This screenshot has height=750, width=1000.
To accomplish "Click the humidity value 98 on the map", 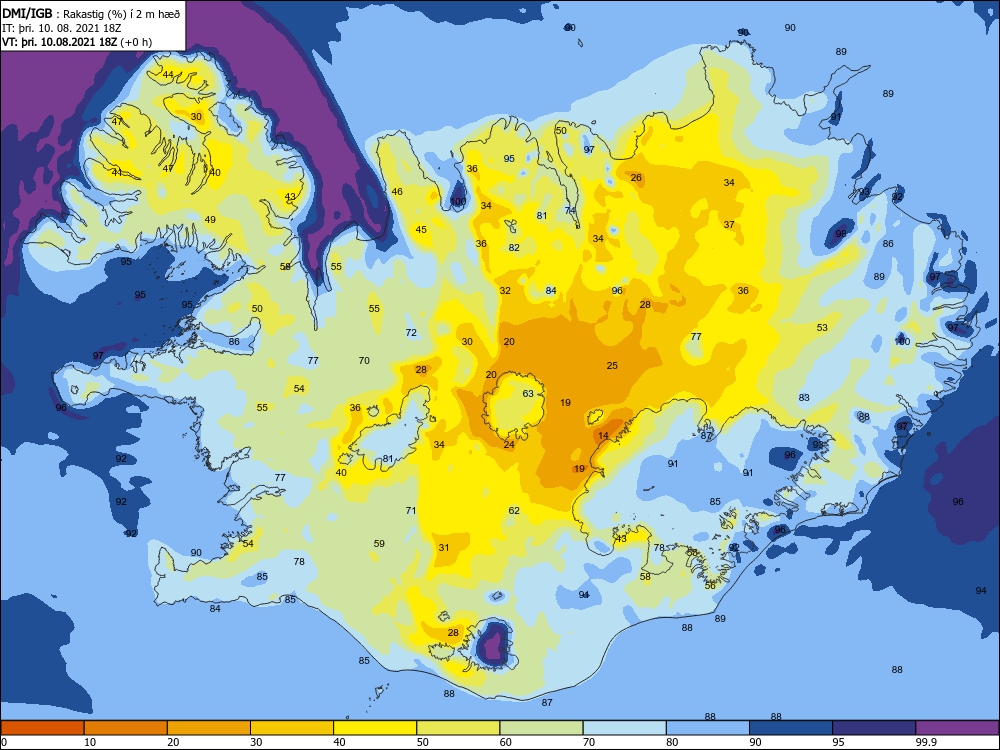I will 841,233.
